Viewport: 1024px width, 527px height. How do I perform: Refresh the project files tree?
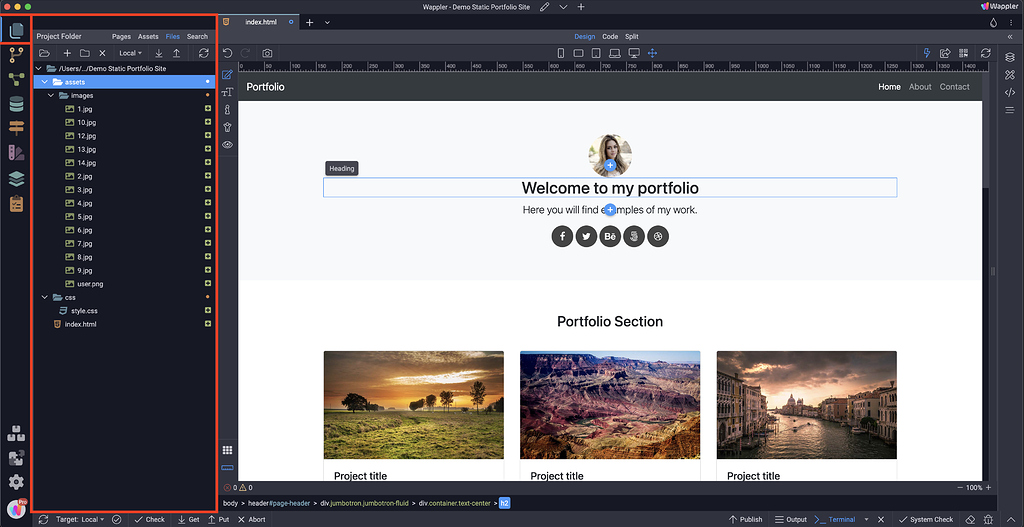click(x=204, y=54)
